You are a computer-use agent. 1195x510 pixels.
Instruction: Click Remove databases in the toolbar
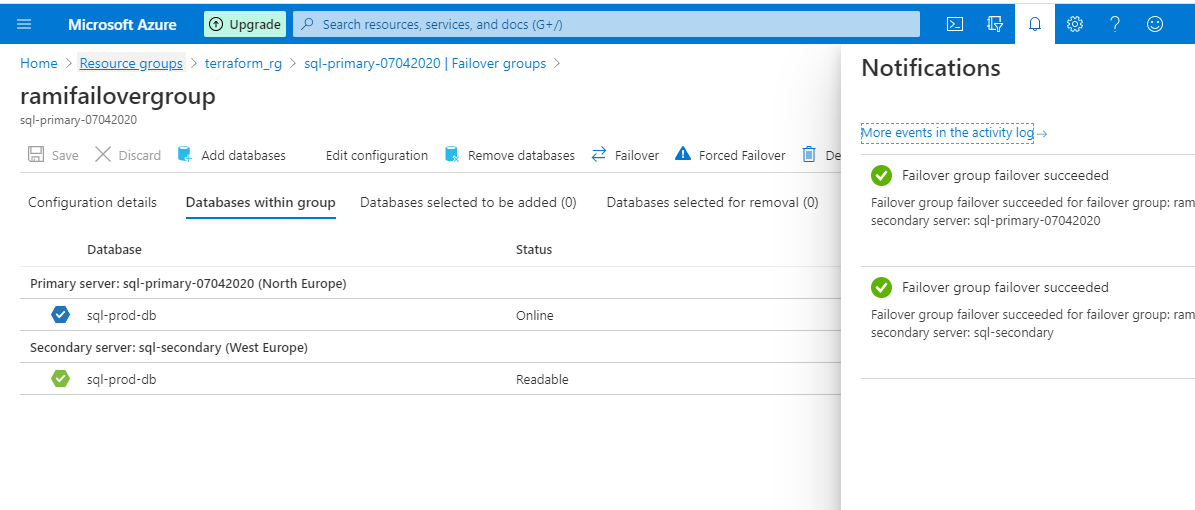coord(510,155)
